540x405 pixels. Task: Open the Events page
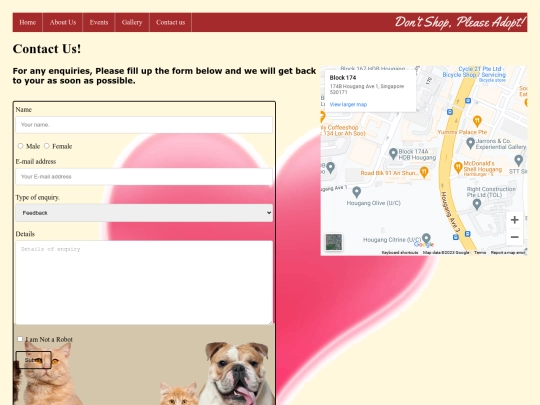pos(99,22)
